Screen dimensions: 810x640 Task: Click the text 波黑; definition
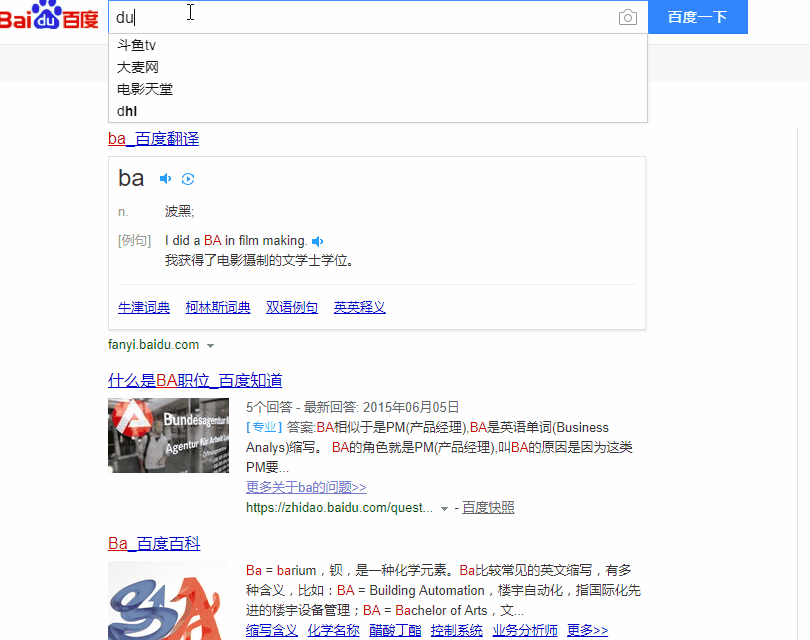[179, 211]
